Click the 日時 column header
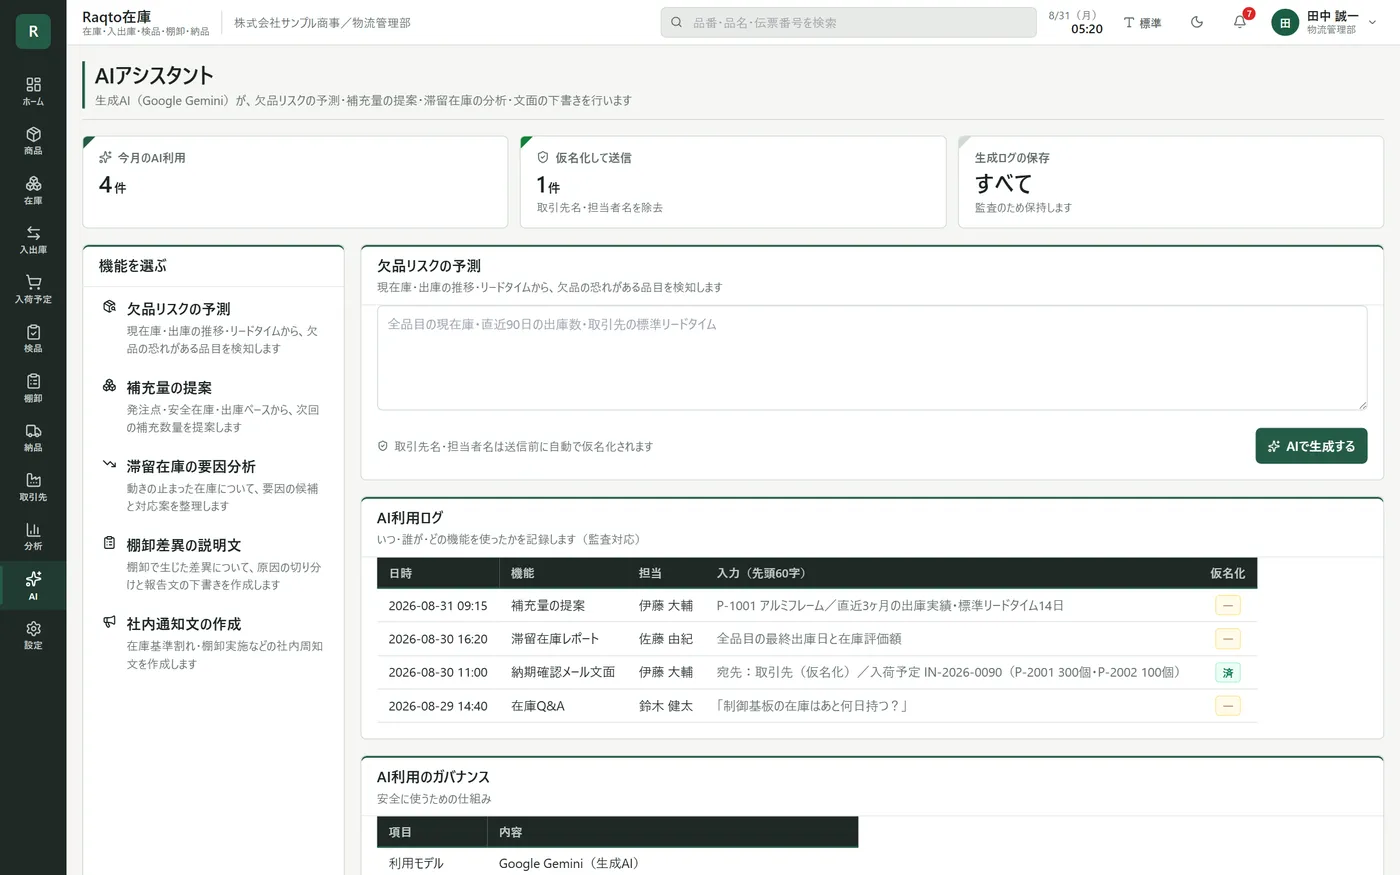This screenshot has height=875, width=1400. click(438, 573)
